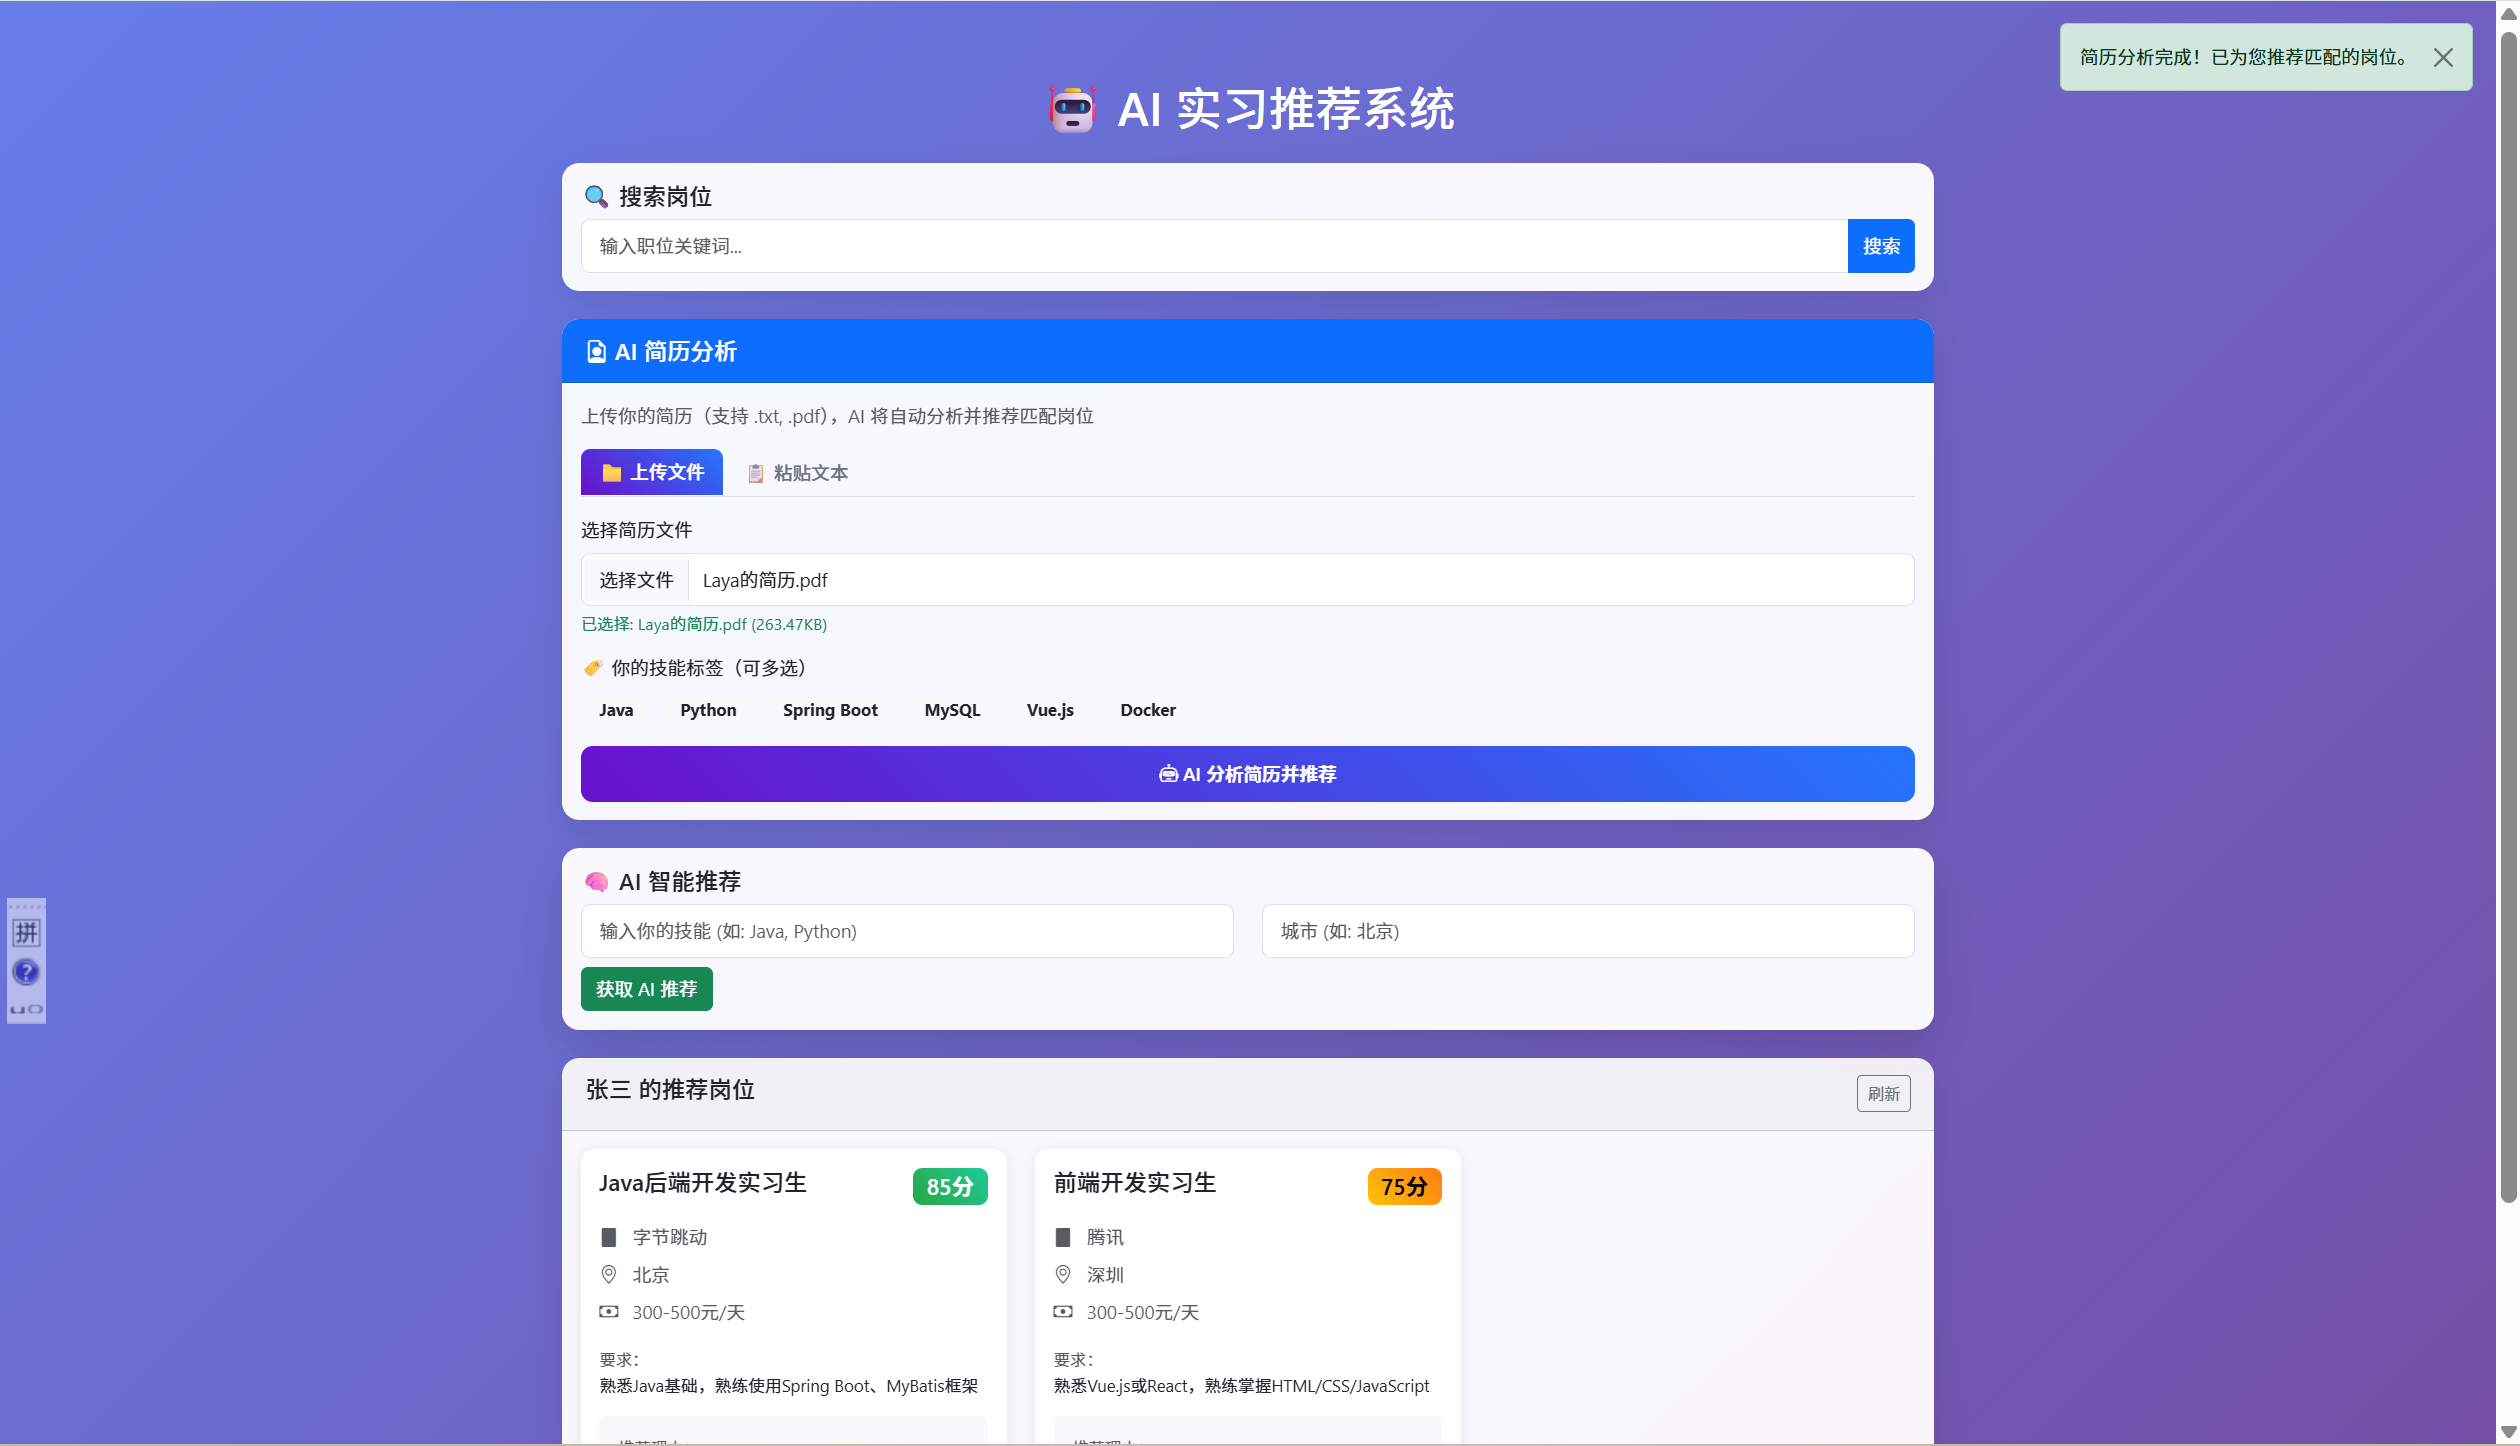Viewport: 2520px width, 1446px height.
Task: Click the tag icon beside 你的技能标签
Action: coord(593,668)
